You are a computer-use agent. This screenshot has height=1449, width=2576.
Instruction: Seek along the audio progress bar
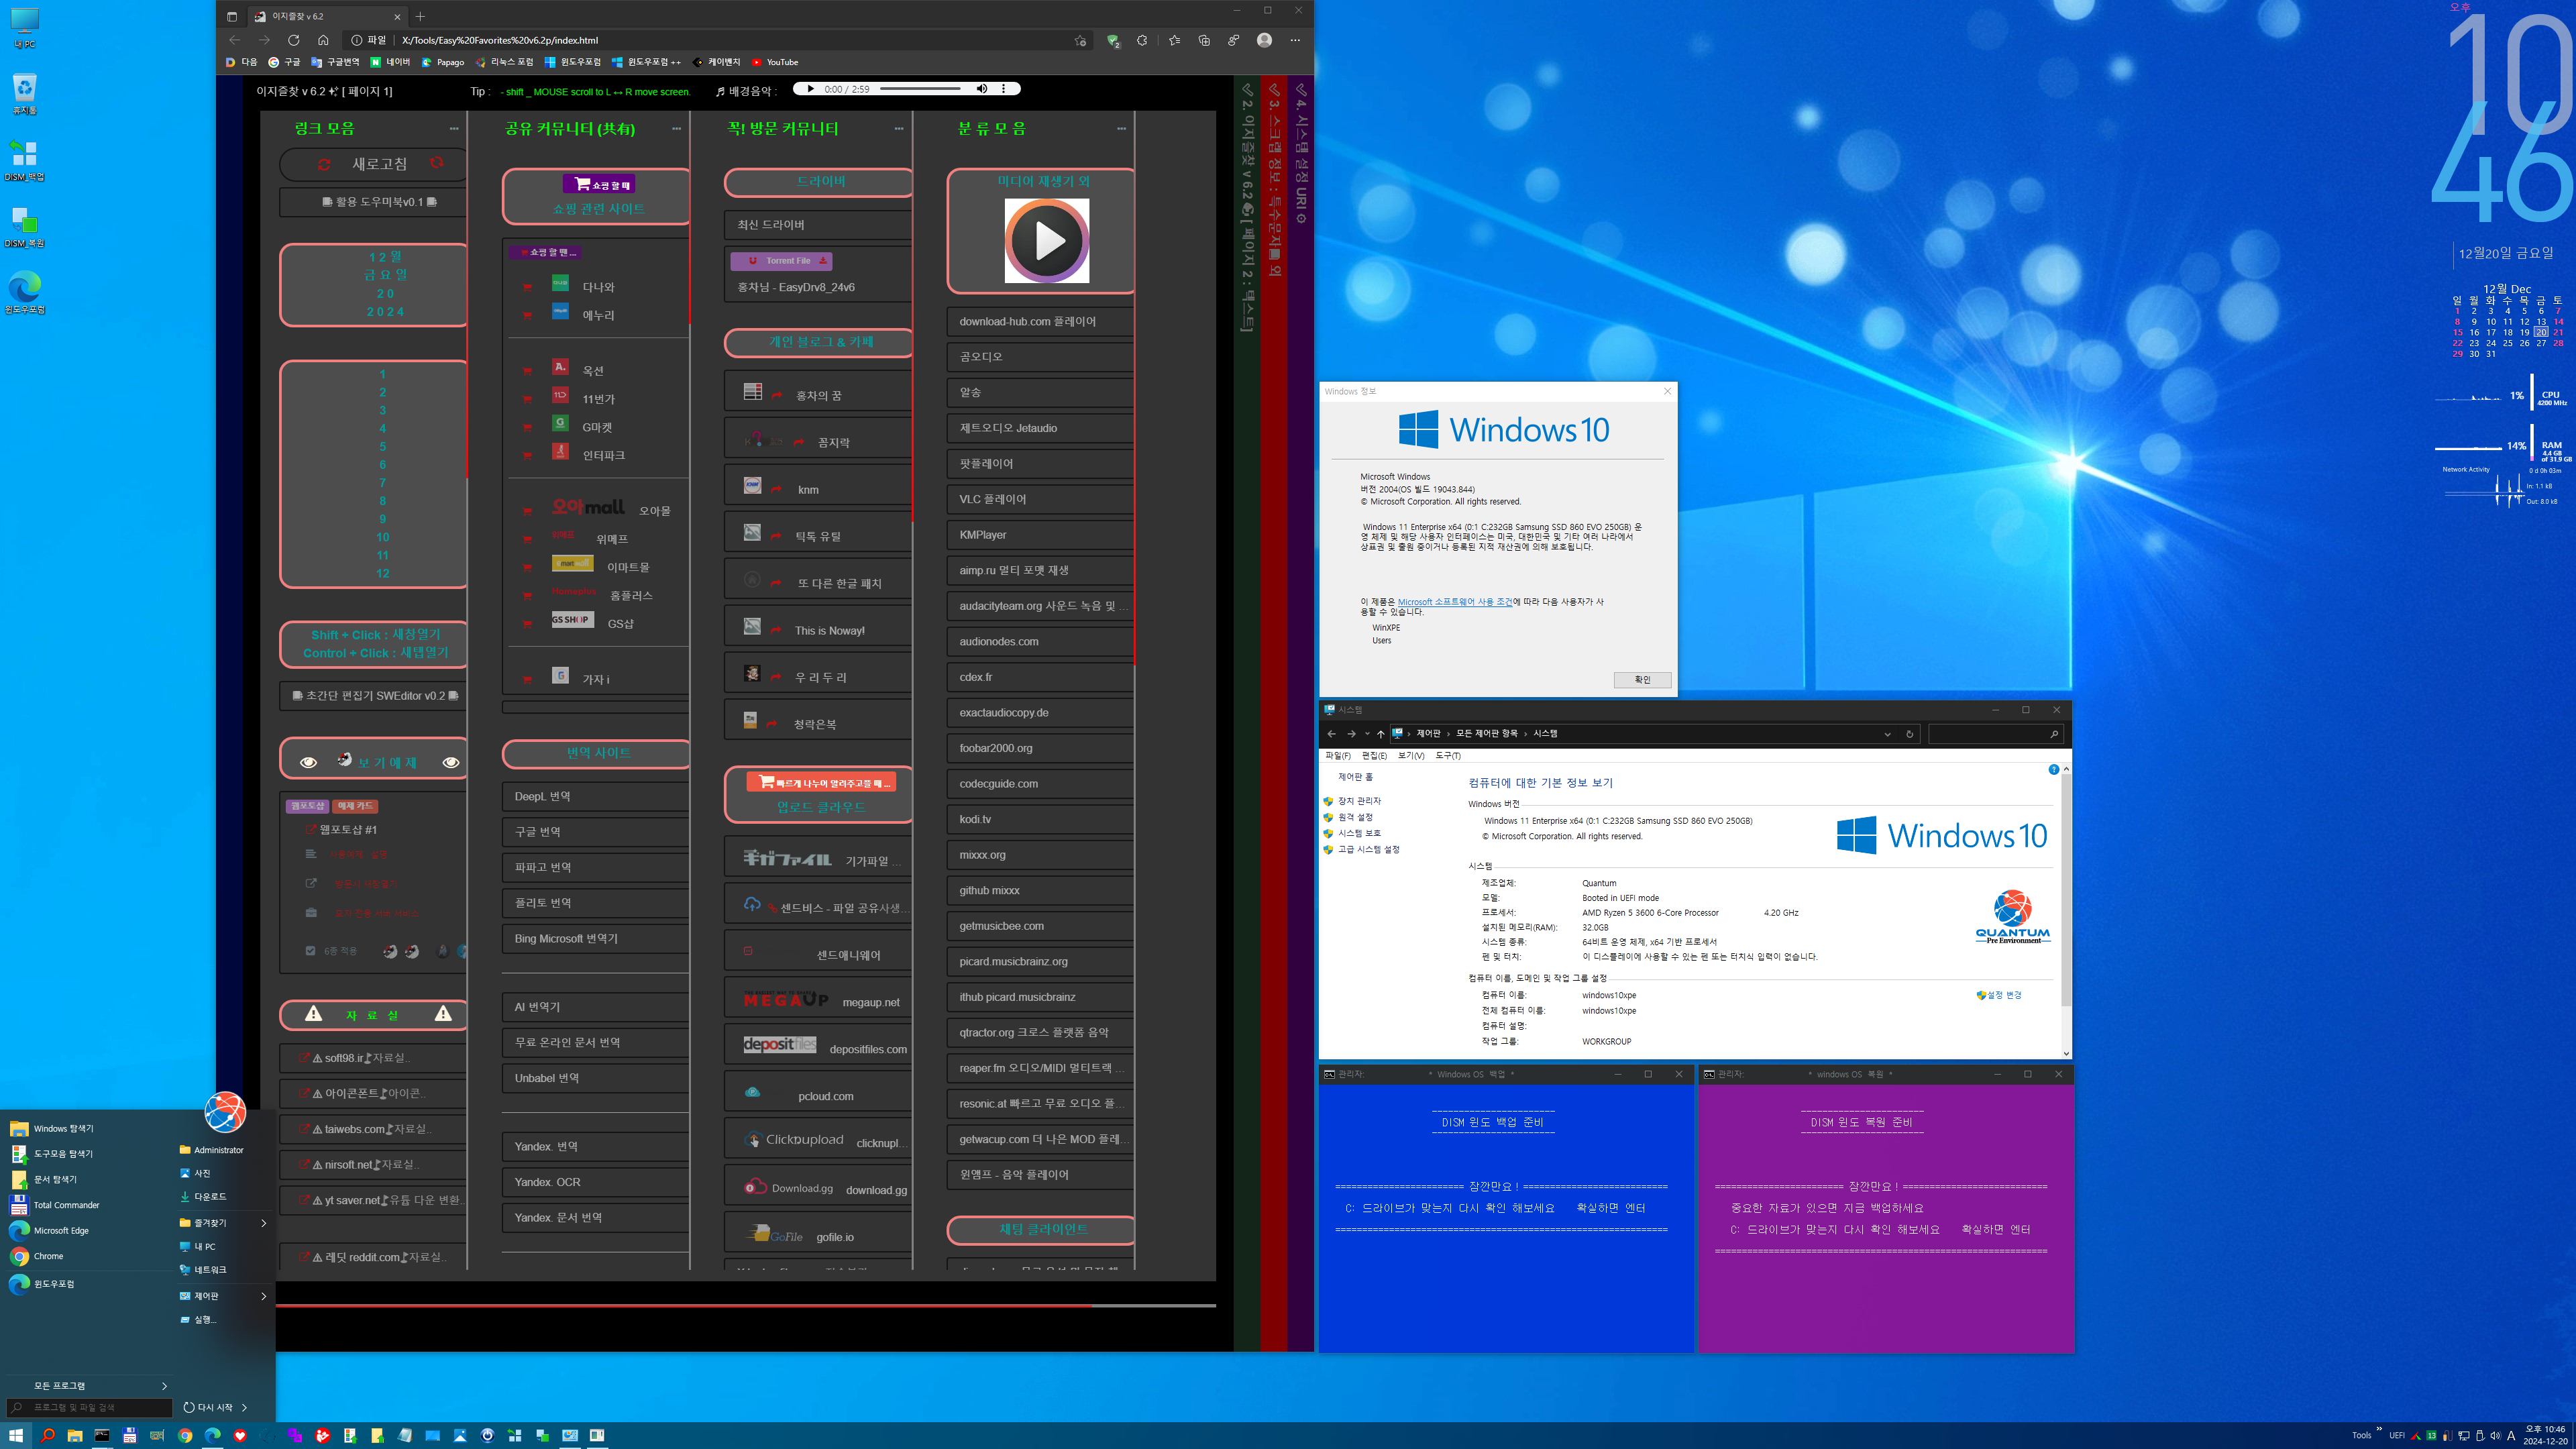click(x=920, y=89)
